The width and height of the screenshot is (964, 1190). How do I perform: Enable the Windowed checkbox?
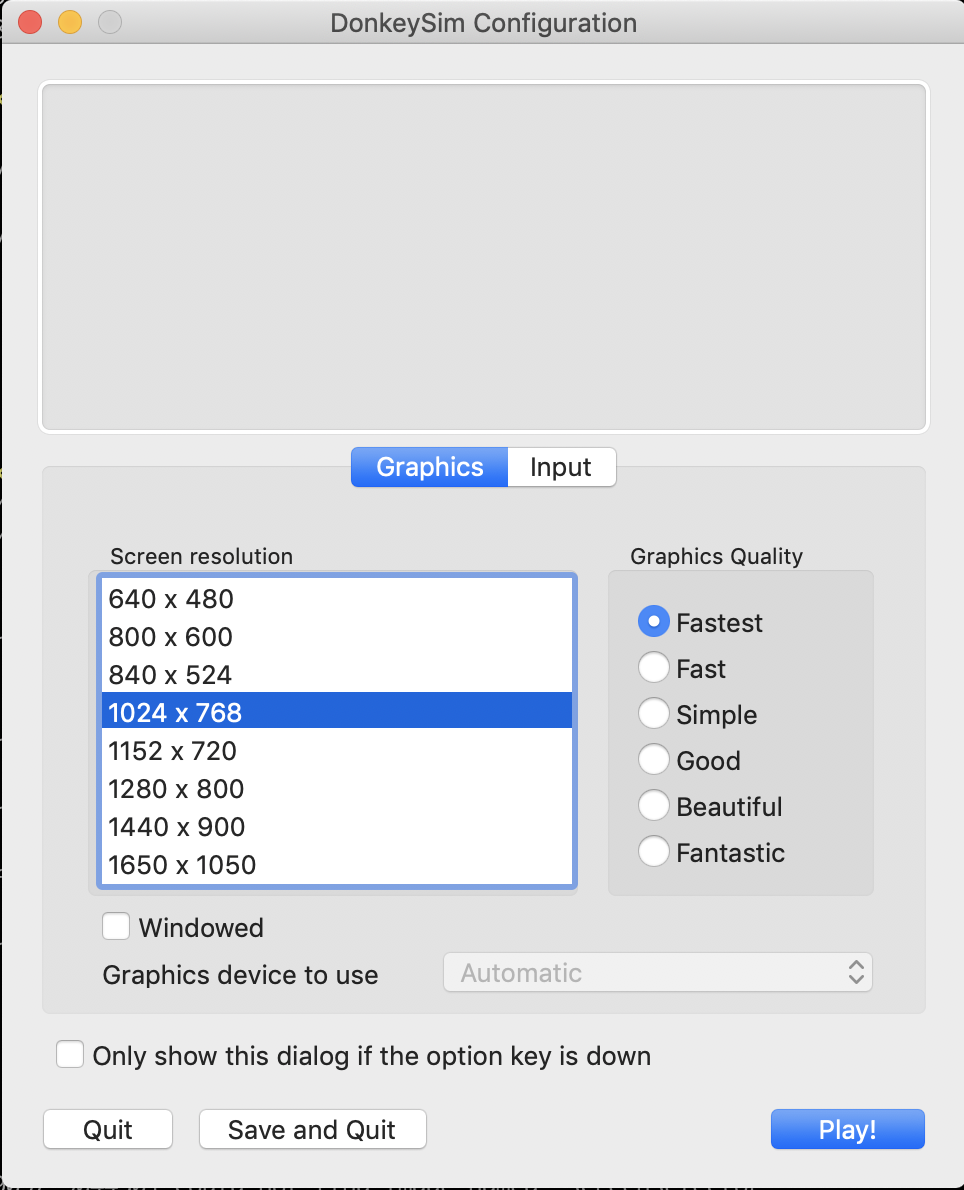[117, 928]
